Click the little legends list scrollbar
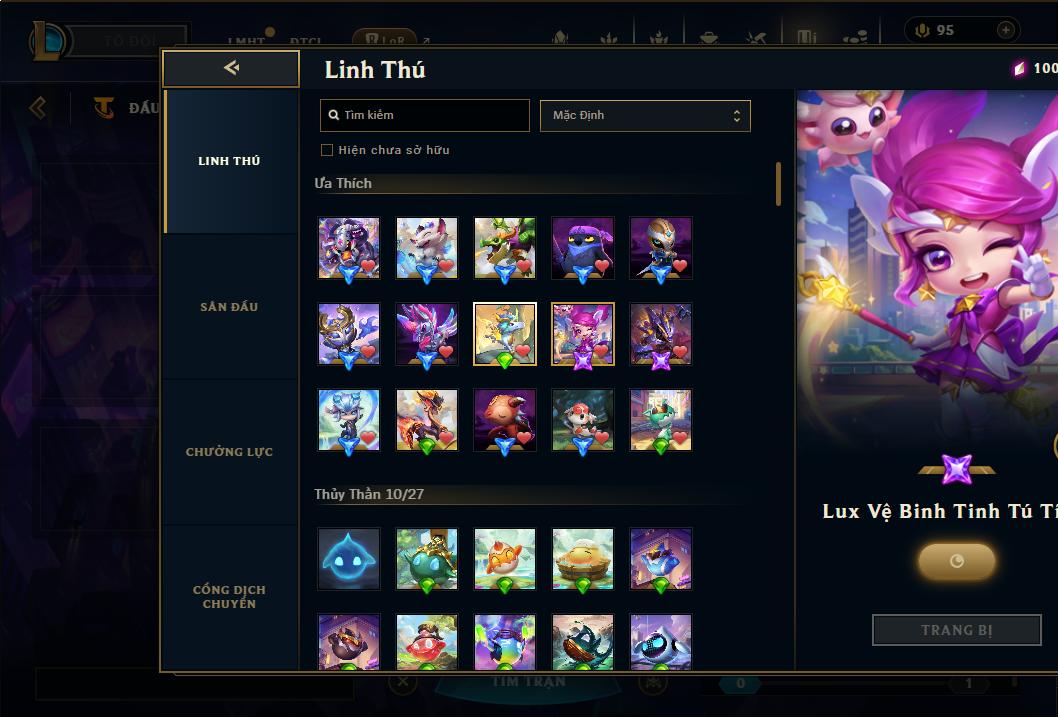 pos(778,183)
